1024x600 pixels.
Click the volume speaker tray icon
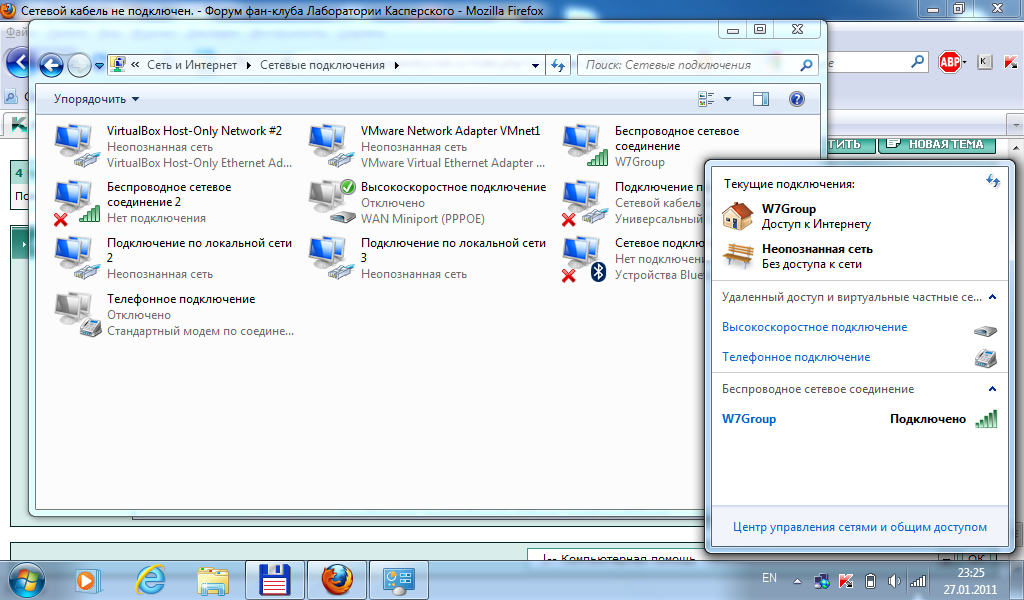(x=894, y=580)
